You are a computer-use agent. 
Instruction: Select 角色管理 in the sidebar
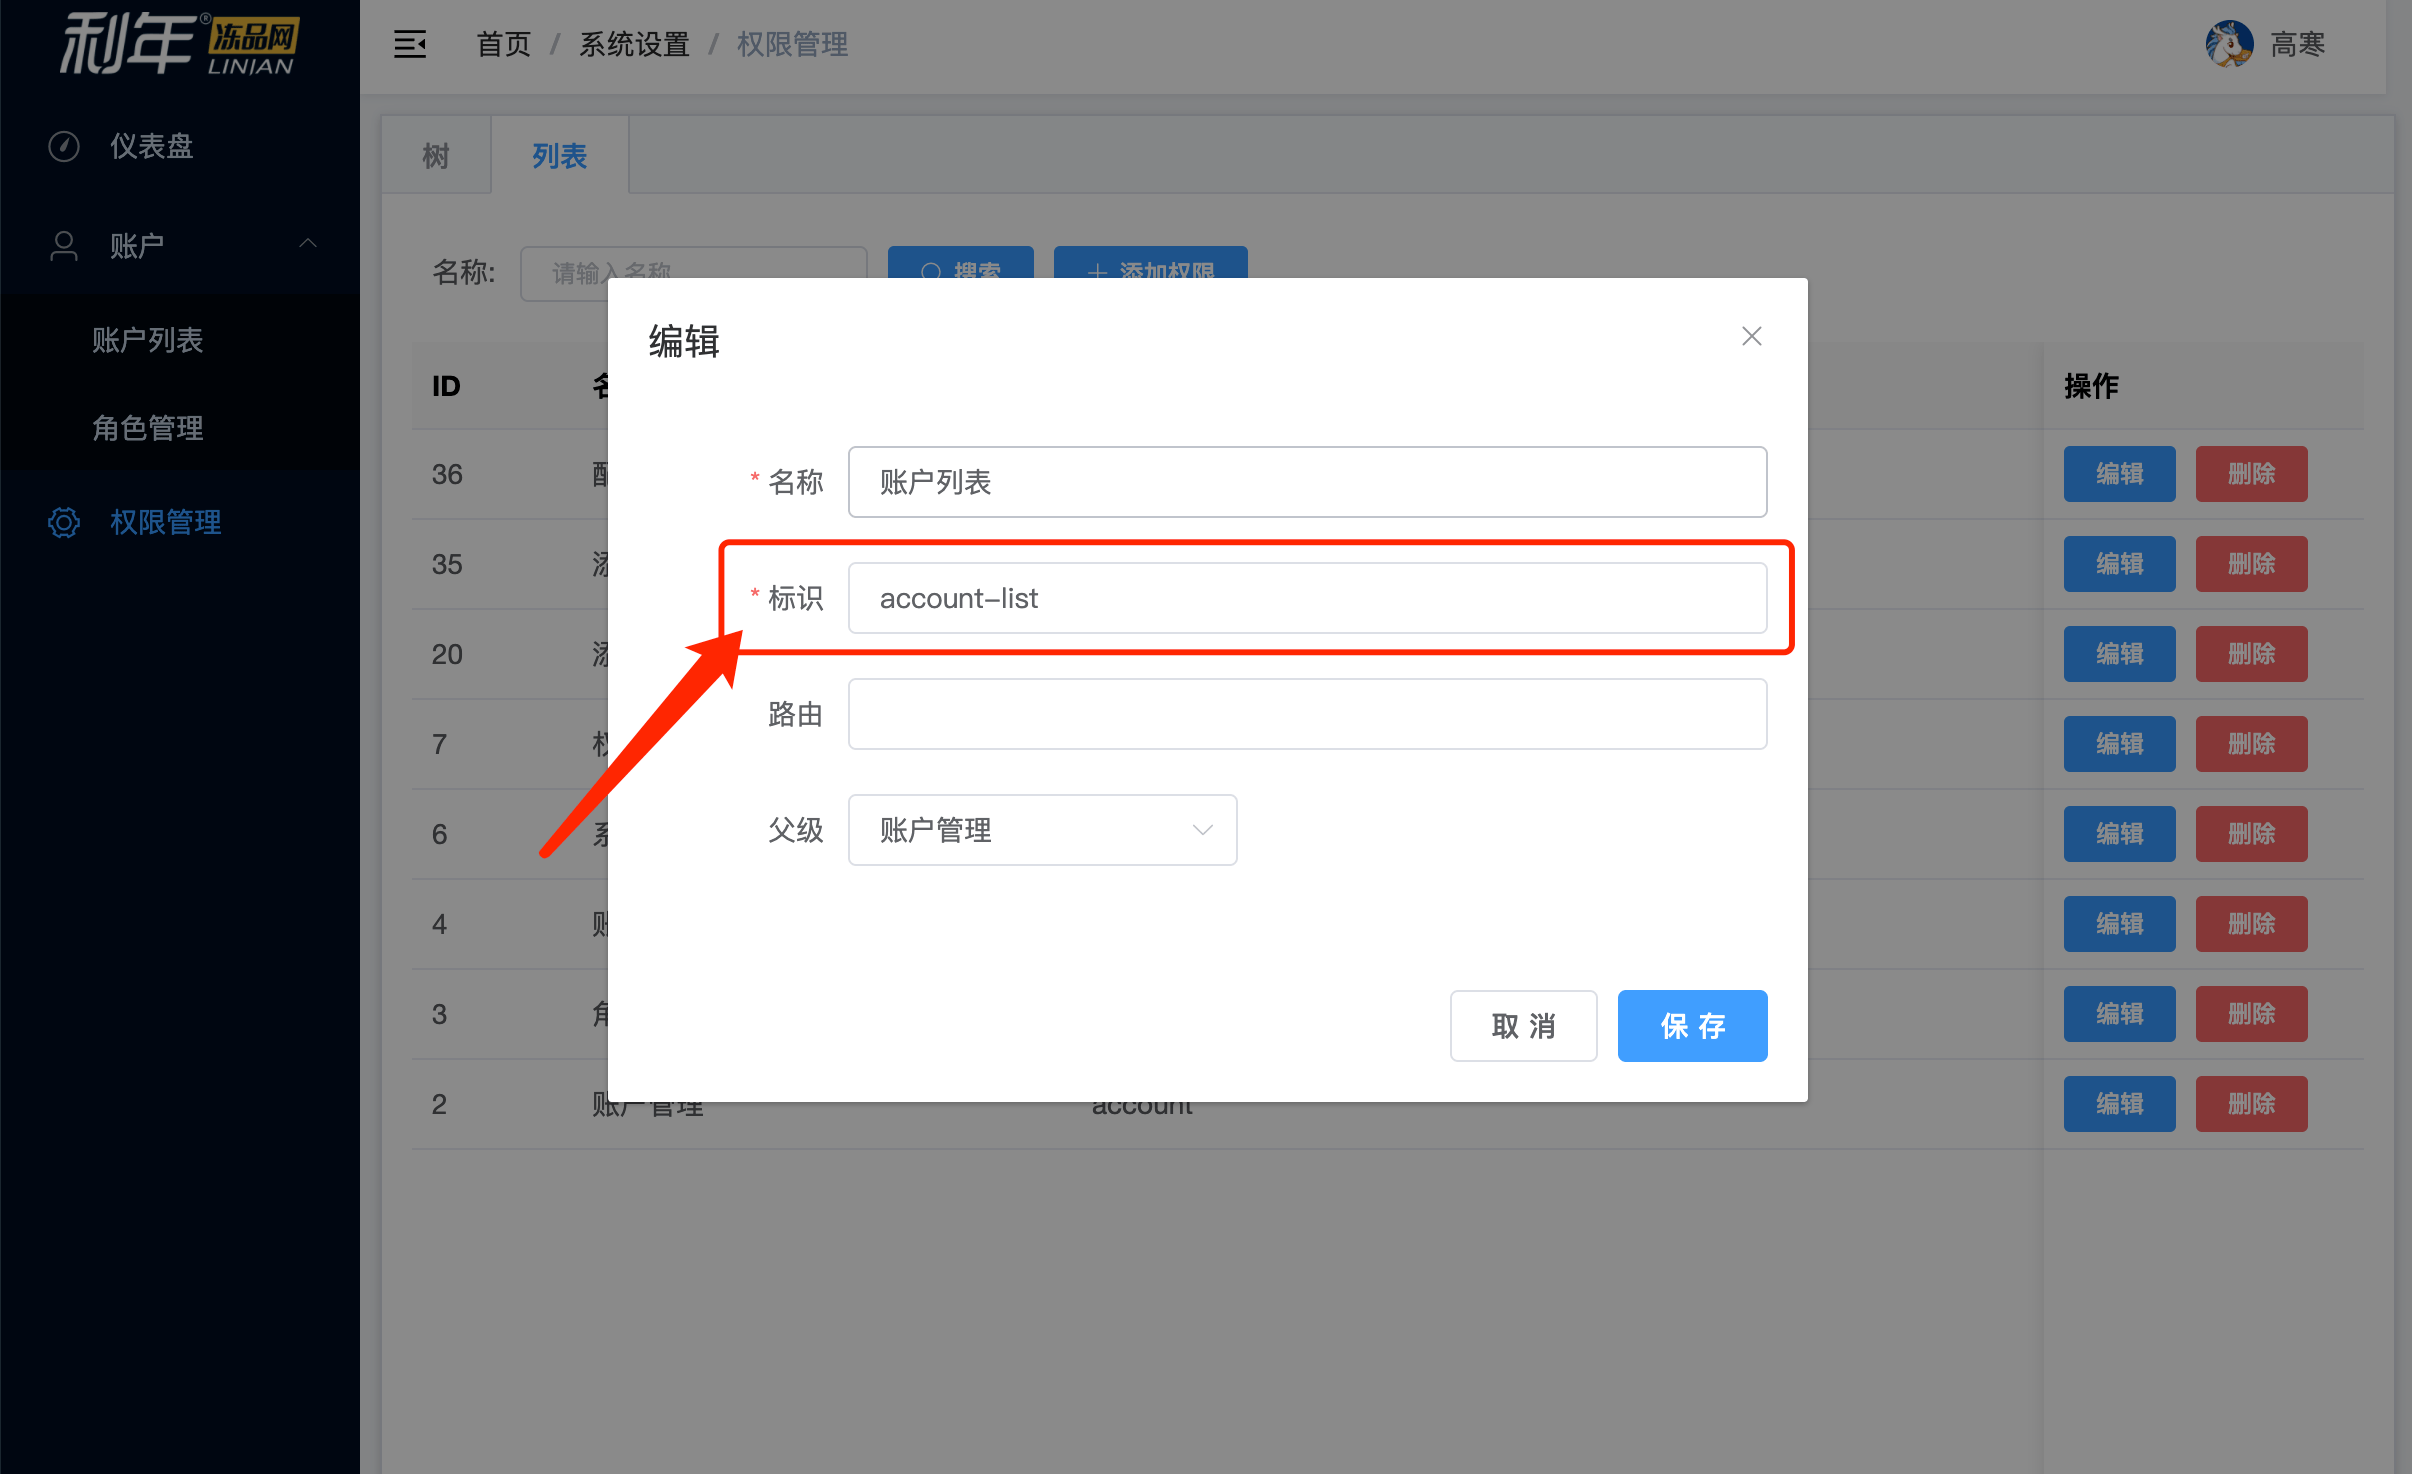tap(148, 428)
